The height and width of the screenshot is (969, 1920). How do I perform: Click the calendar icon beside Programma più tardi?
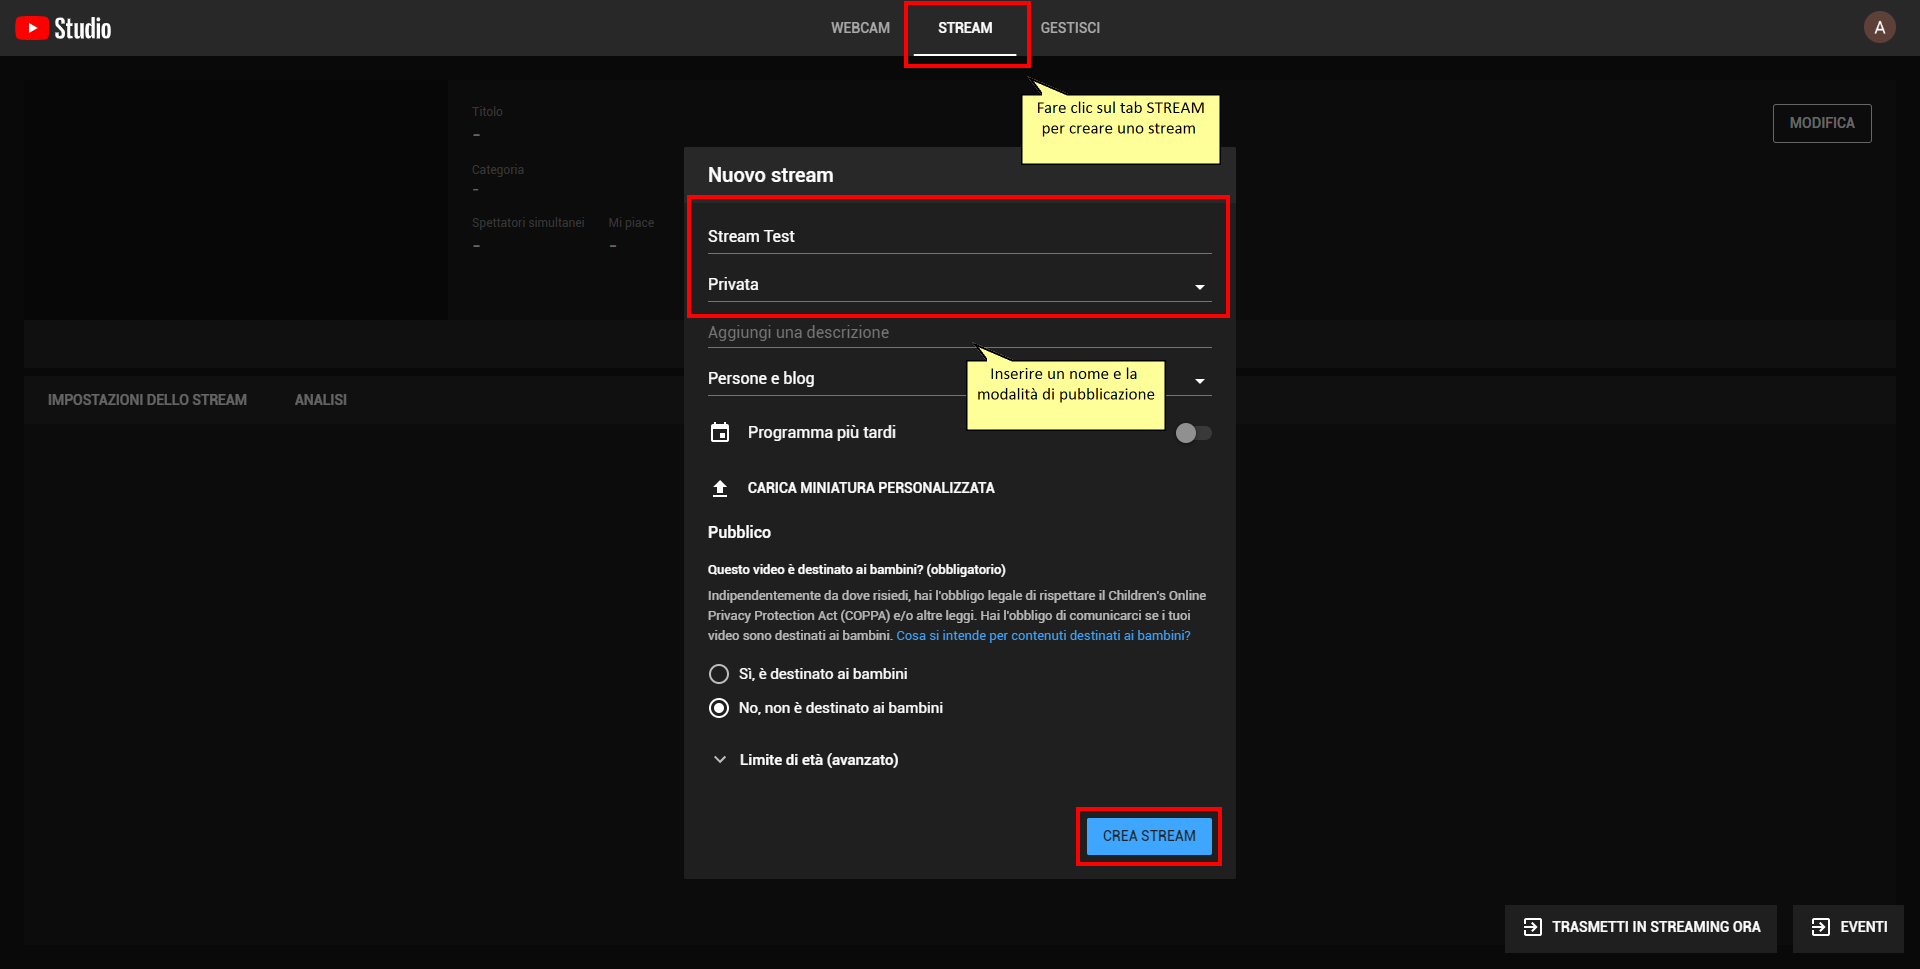(720, 433)
